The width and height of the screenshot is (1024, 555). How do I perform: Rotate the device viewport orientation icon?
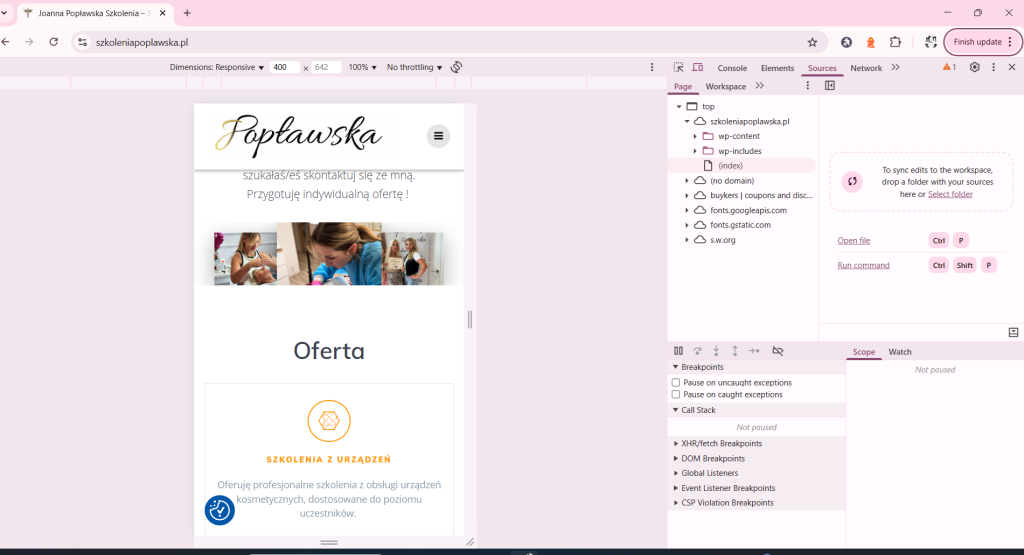[x=456, y=67]
